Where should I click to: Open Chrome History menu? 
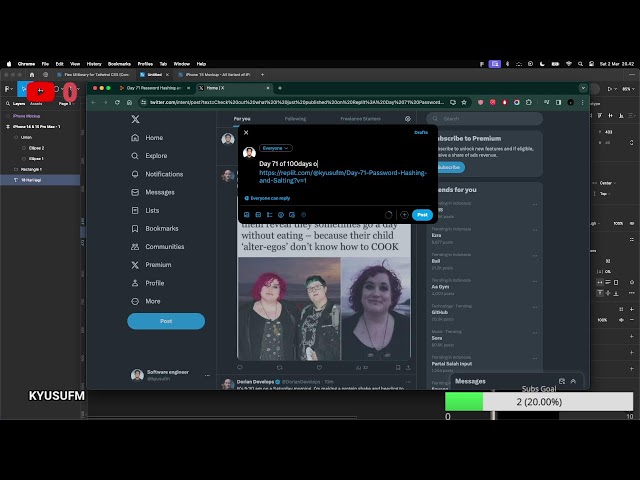click(94, 64)
